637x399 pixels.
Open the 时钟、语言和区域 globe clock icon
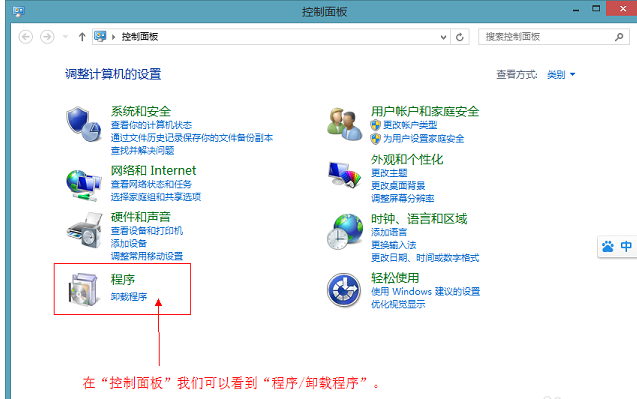344,232
